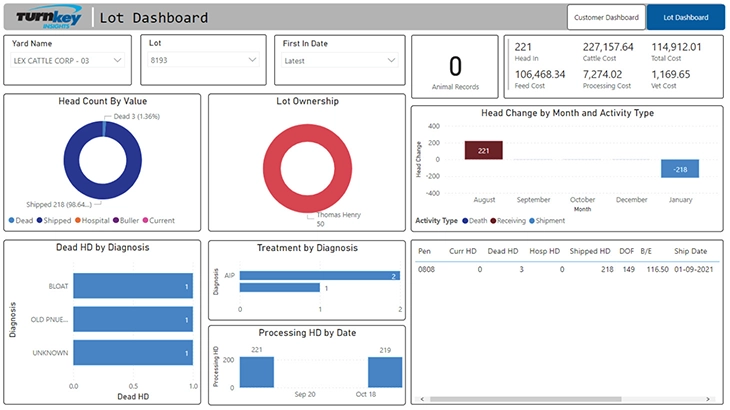Screen dimensions: 730x410
Task: Click the Turnkey Insights logo
Action: 49,17
